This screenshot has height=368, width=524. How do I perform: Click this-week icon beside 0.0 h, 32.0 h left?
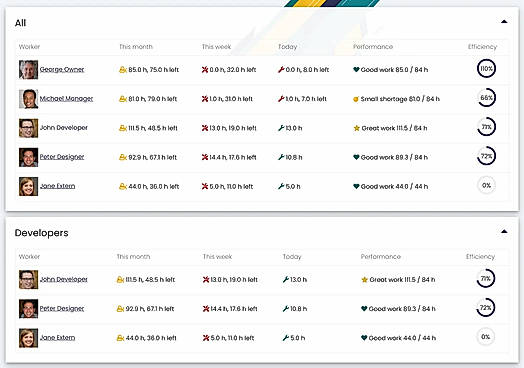(x=205, y=70)
